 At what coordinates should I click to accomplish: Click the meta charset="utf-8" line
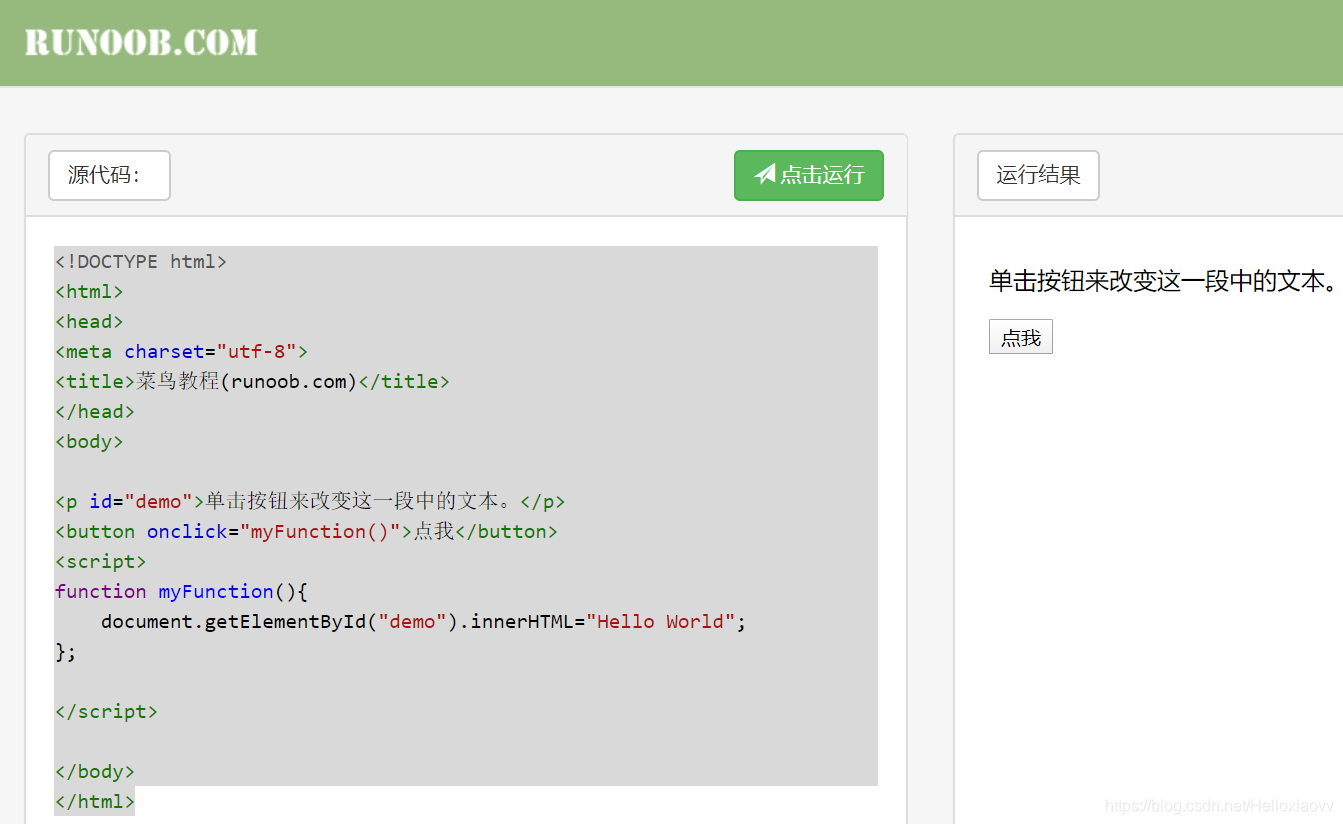click(x=181, y=351)
